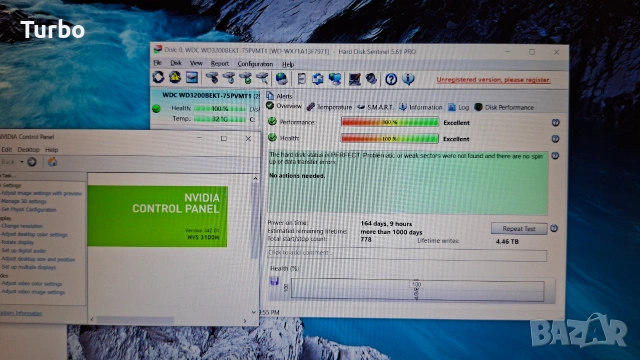
Task: Open the Report menu in Hard Disk Sentinel
Action: [x=220, y=64]
